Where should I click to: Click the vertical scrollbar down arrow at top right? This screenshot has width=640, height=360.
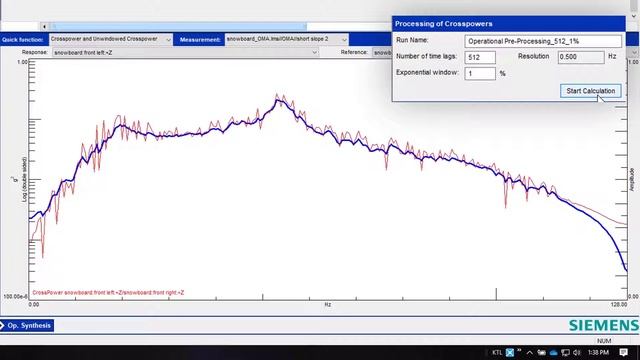click(634, 16)
